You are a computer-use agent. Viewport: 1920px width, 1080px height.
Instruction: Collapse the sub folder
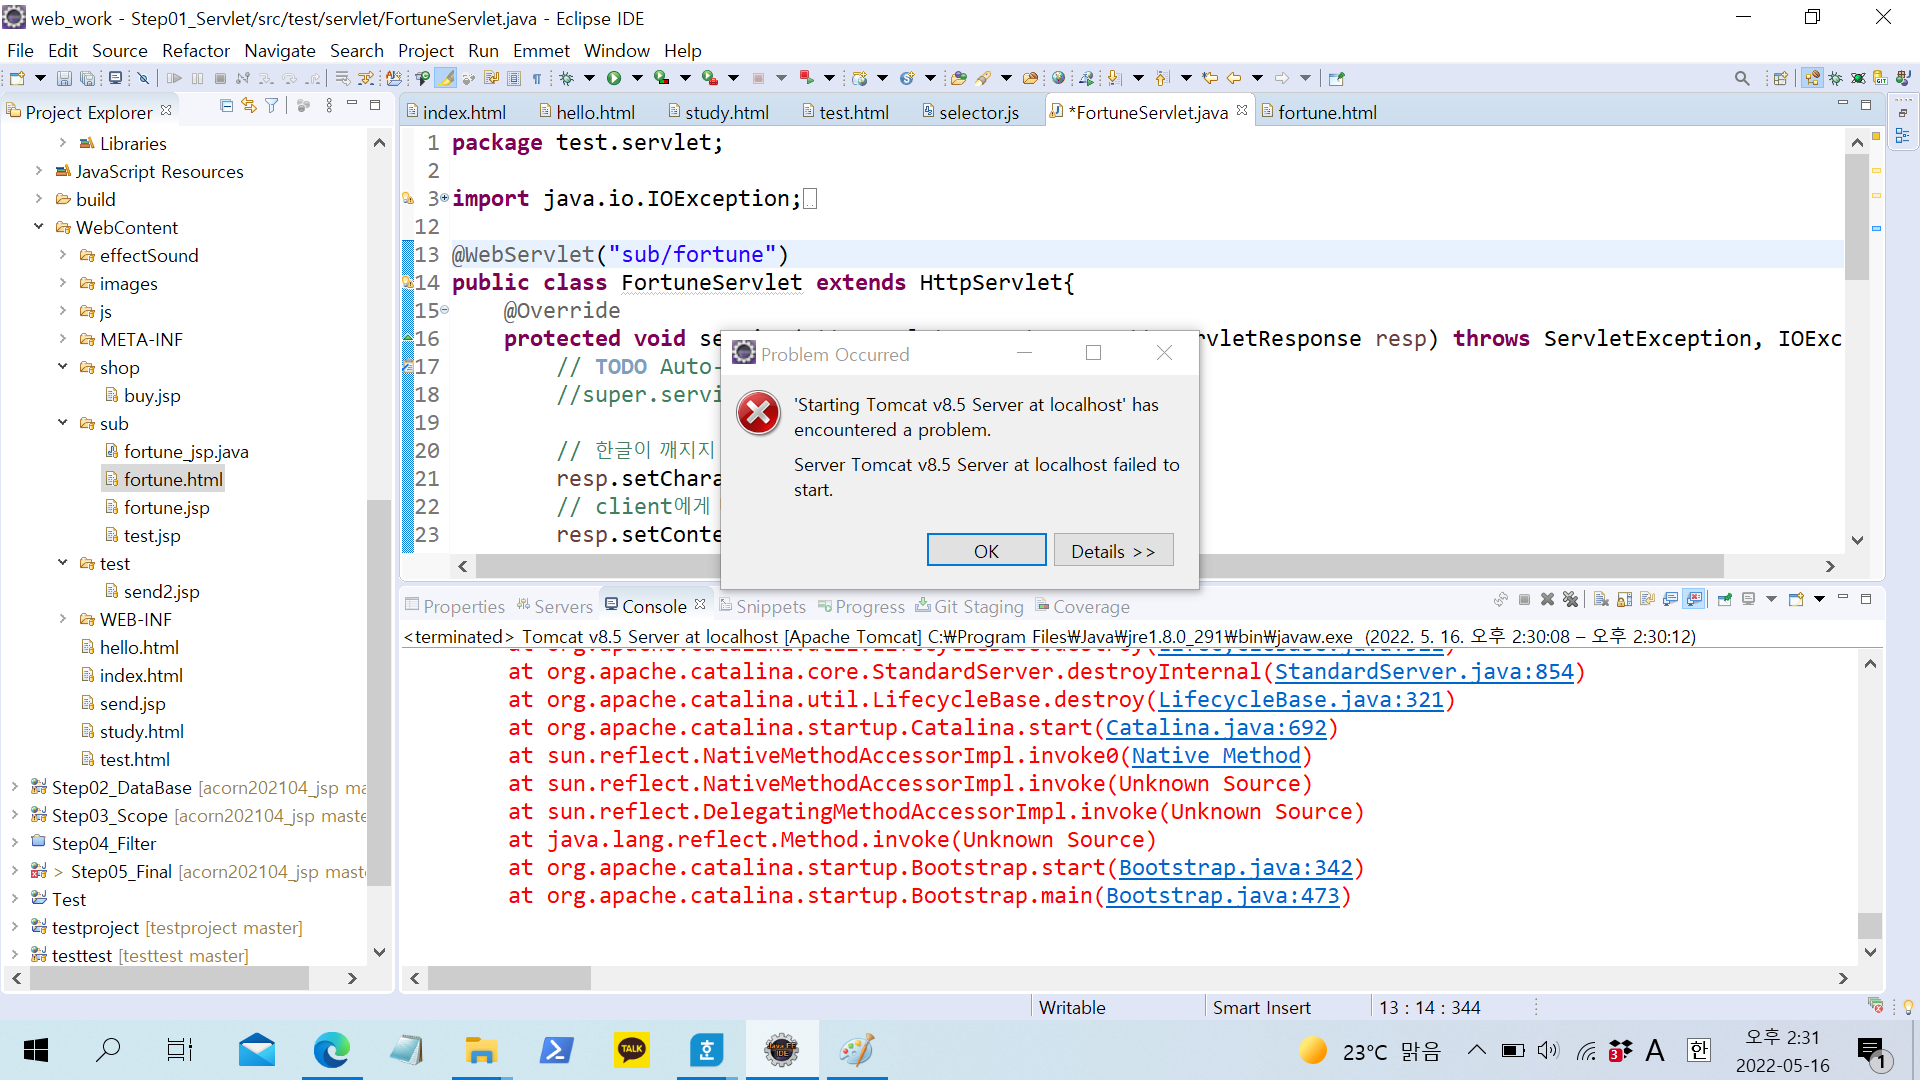(x=63, y=423)
